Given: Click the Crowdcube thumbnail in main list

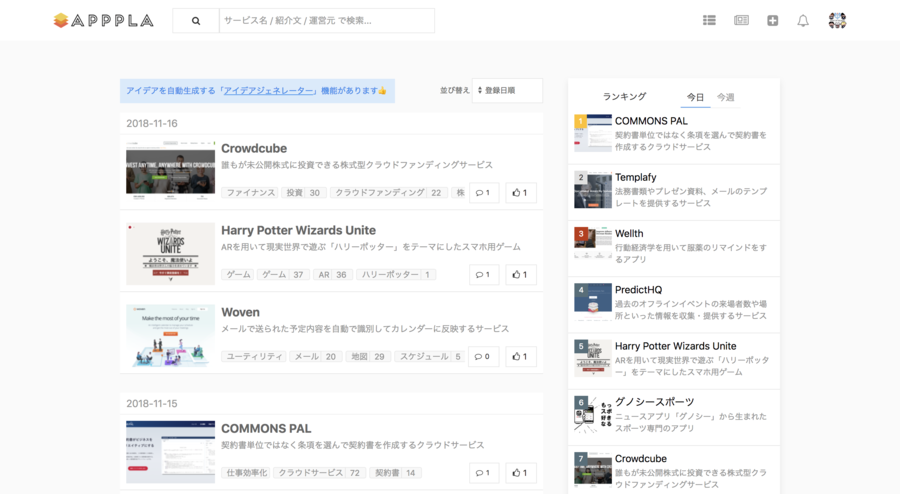Looking at the screenshot, I should [170, 170].
